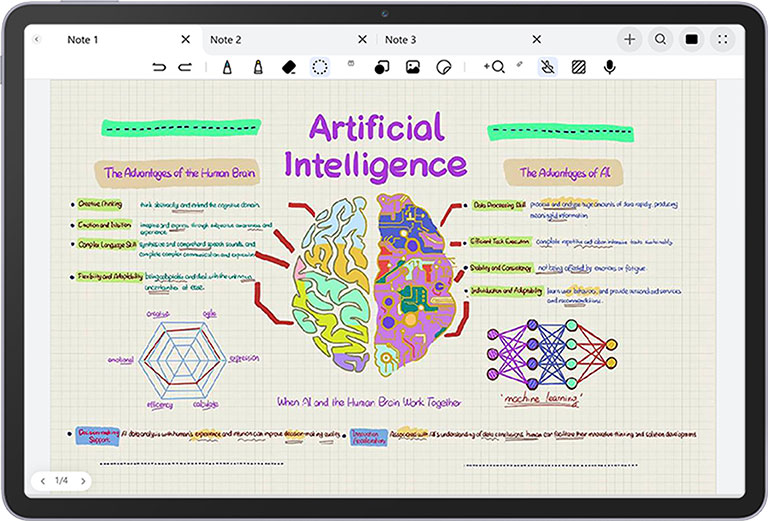Switch to the Note 2 tab
The height and width of the screenshot is (521, 768).
(x=226, y=40)
